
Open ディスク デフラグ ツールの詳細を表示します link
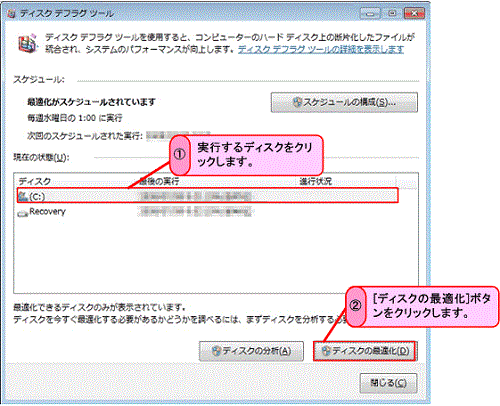[x=321, y=49]
